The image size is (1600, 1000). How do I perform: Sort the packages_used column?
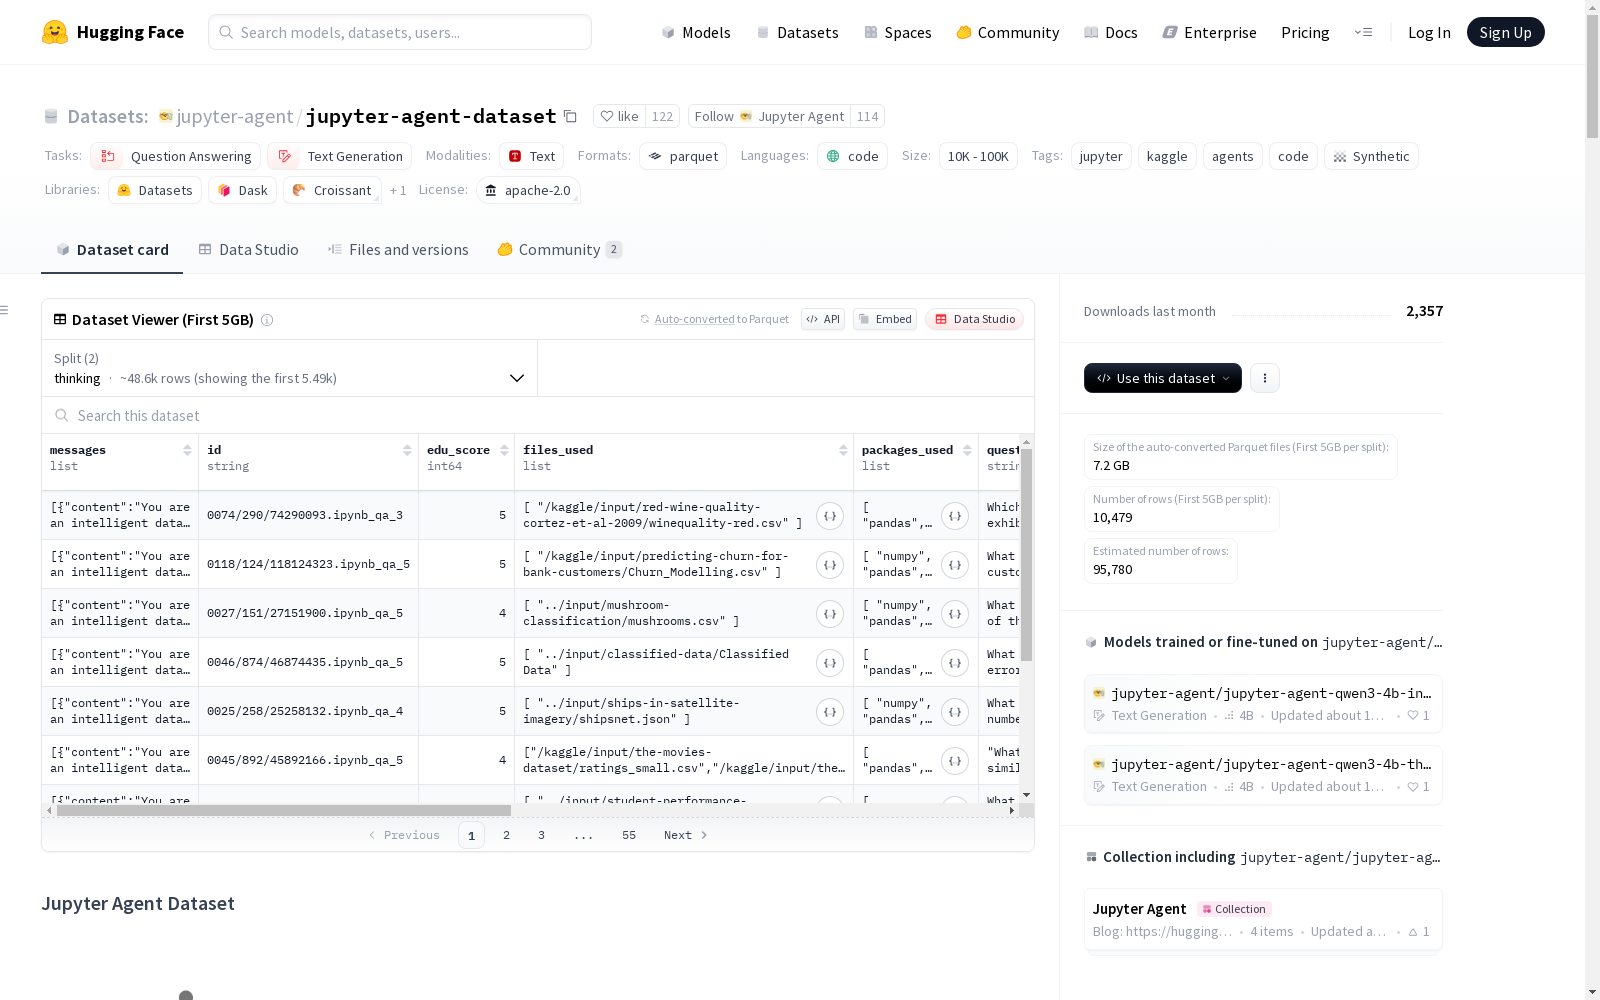click(967, 450)
